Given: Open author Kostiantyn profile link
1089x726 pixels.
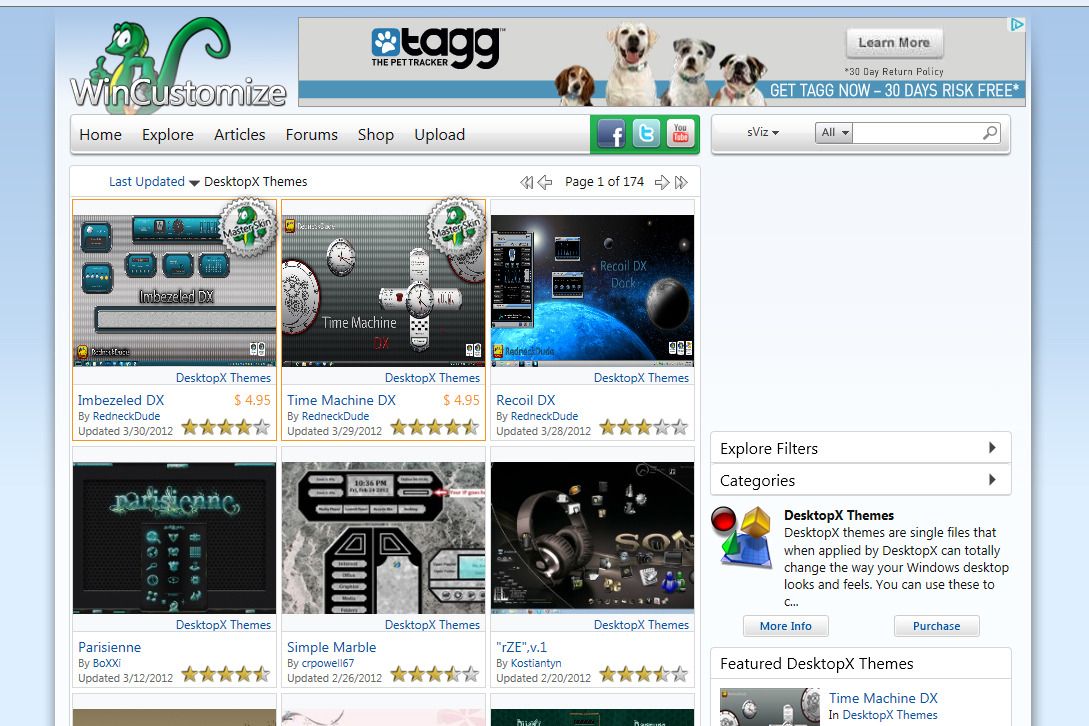Looking at the screenshot, I should [535, 663].
